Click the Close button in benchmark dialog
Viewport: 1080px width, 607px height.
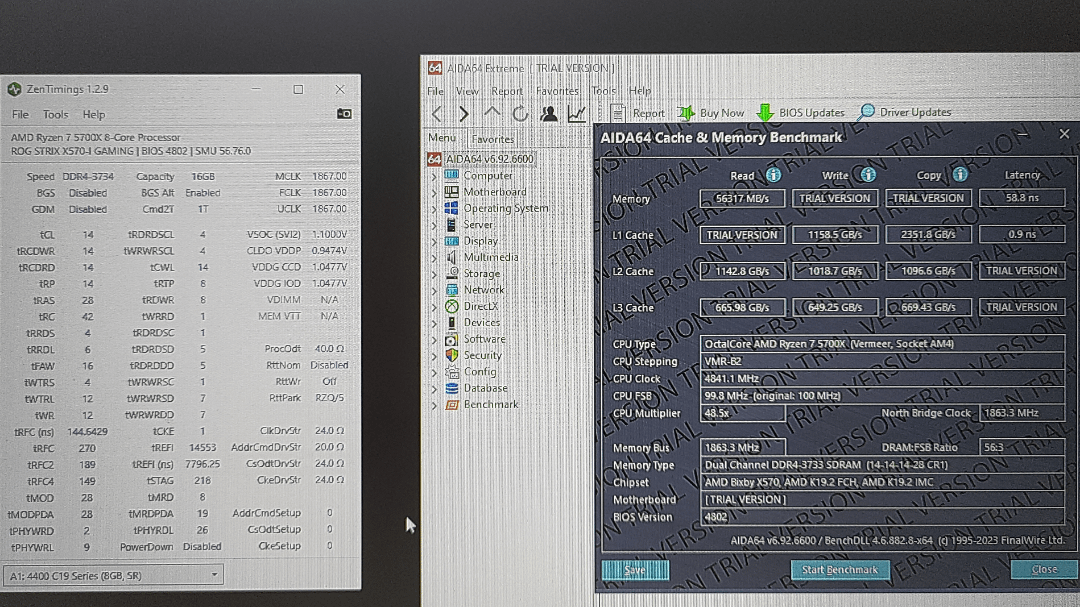click(x=1044, y=569)
